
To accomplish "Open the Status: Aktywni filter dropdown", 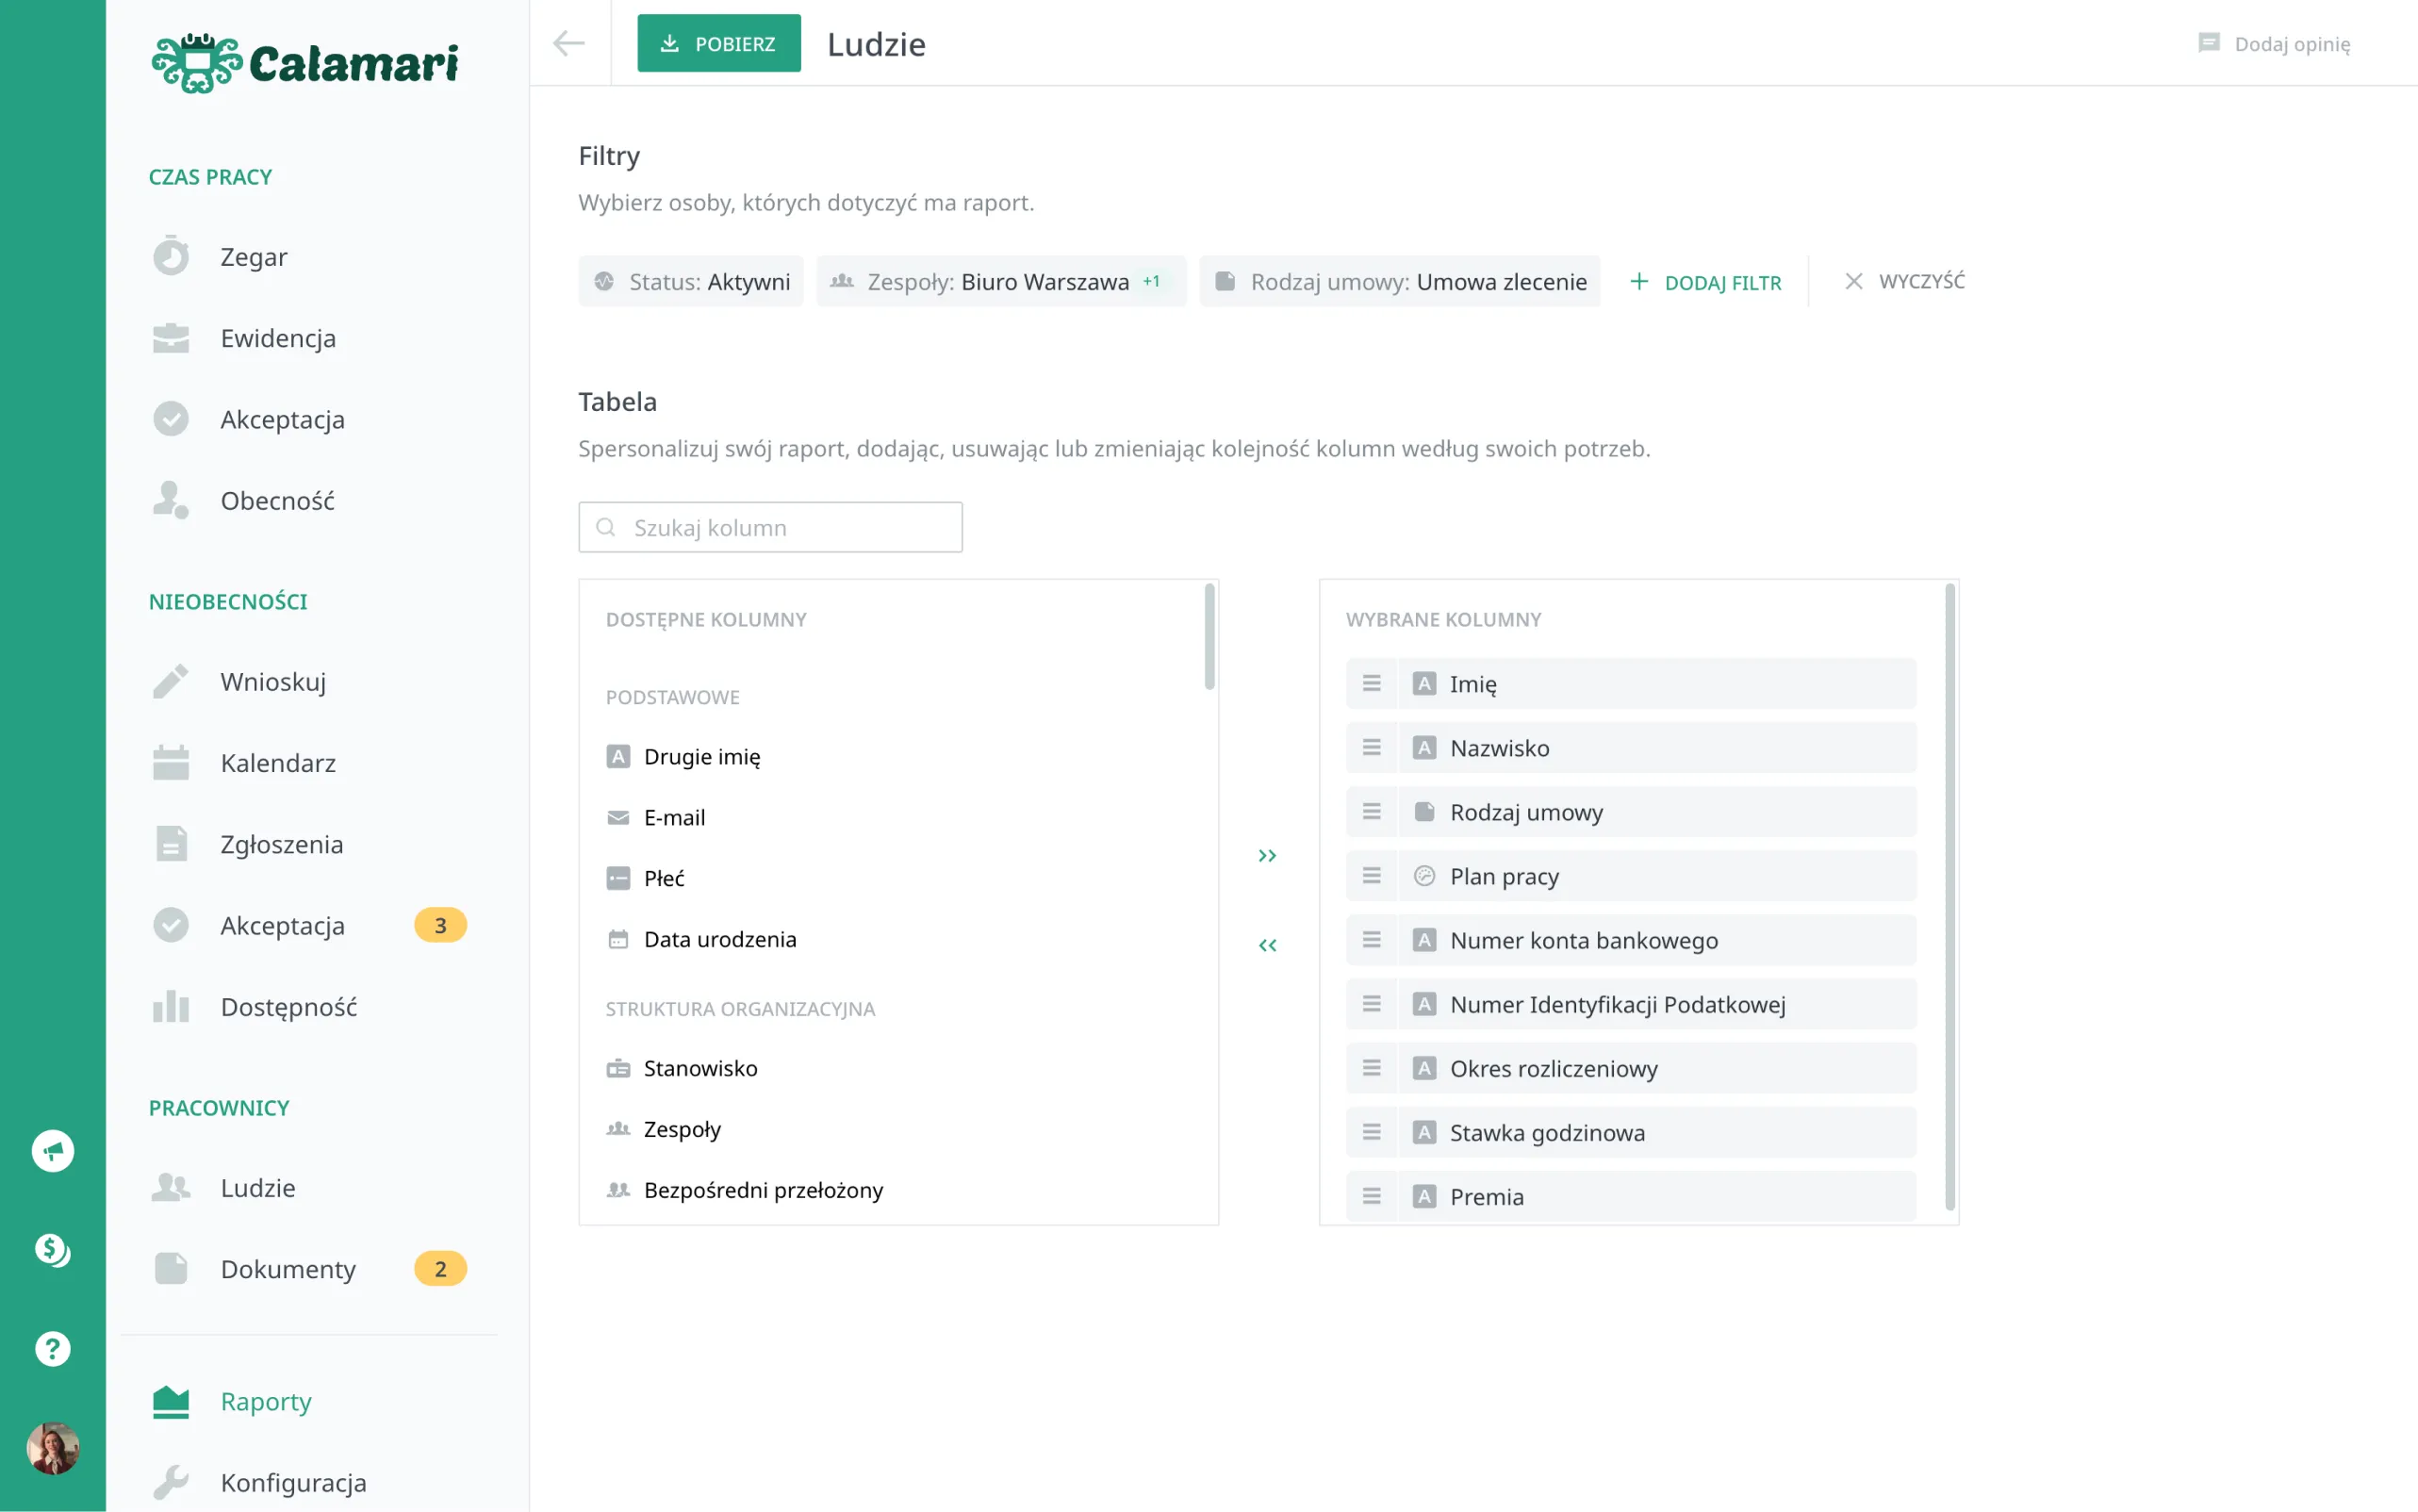I will (x=691, y=282).
